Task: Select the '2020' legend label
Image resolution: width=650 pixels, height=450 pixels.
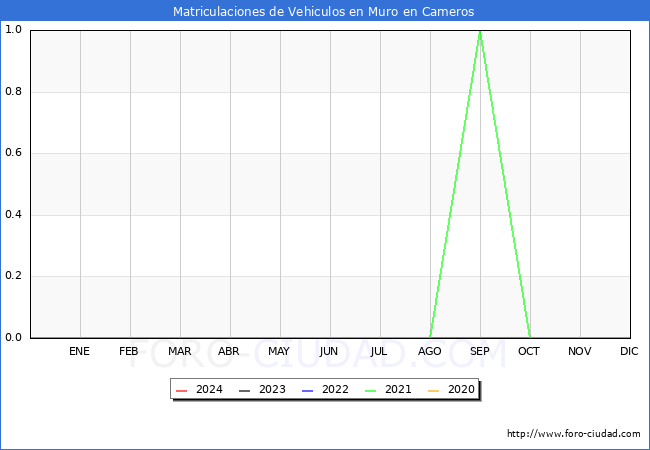Action: pos(461,390)
